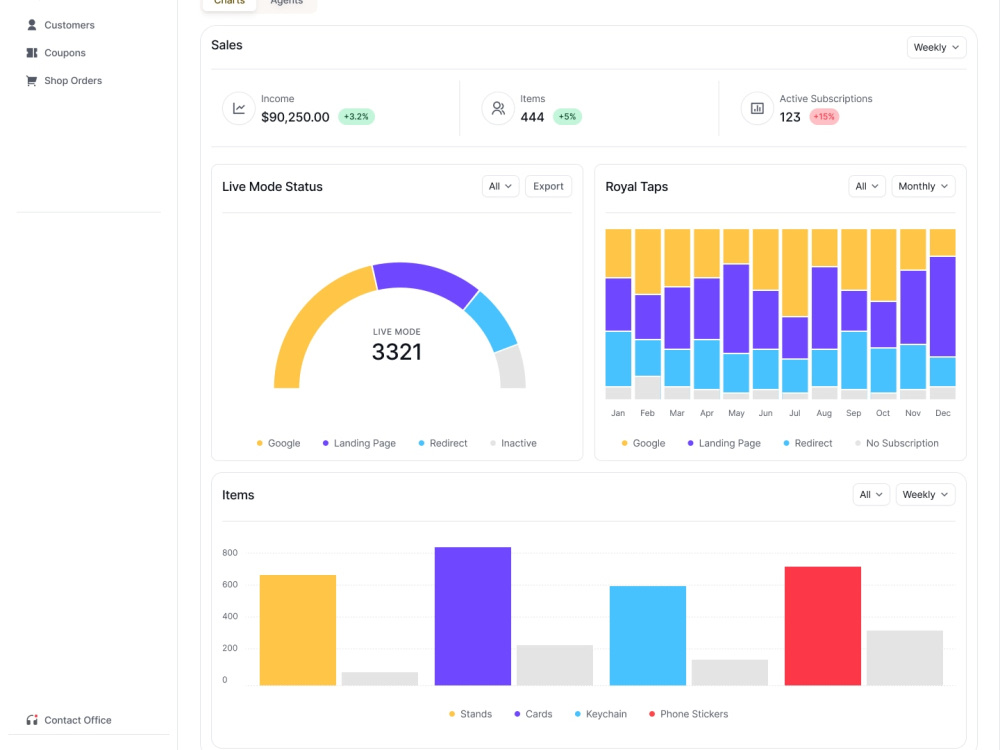The width and height of the screenshot is (1000, 750).
Task: Toggle Keychain legend in Items chart
Action: (600, 714)
